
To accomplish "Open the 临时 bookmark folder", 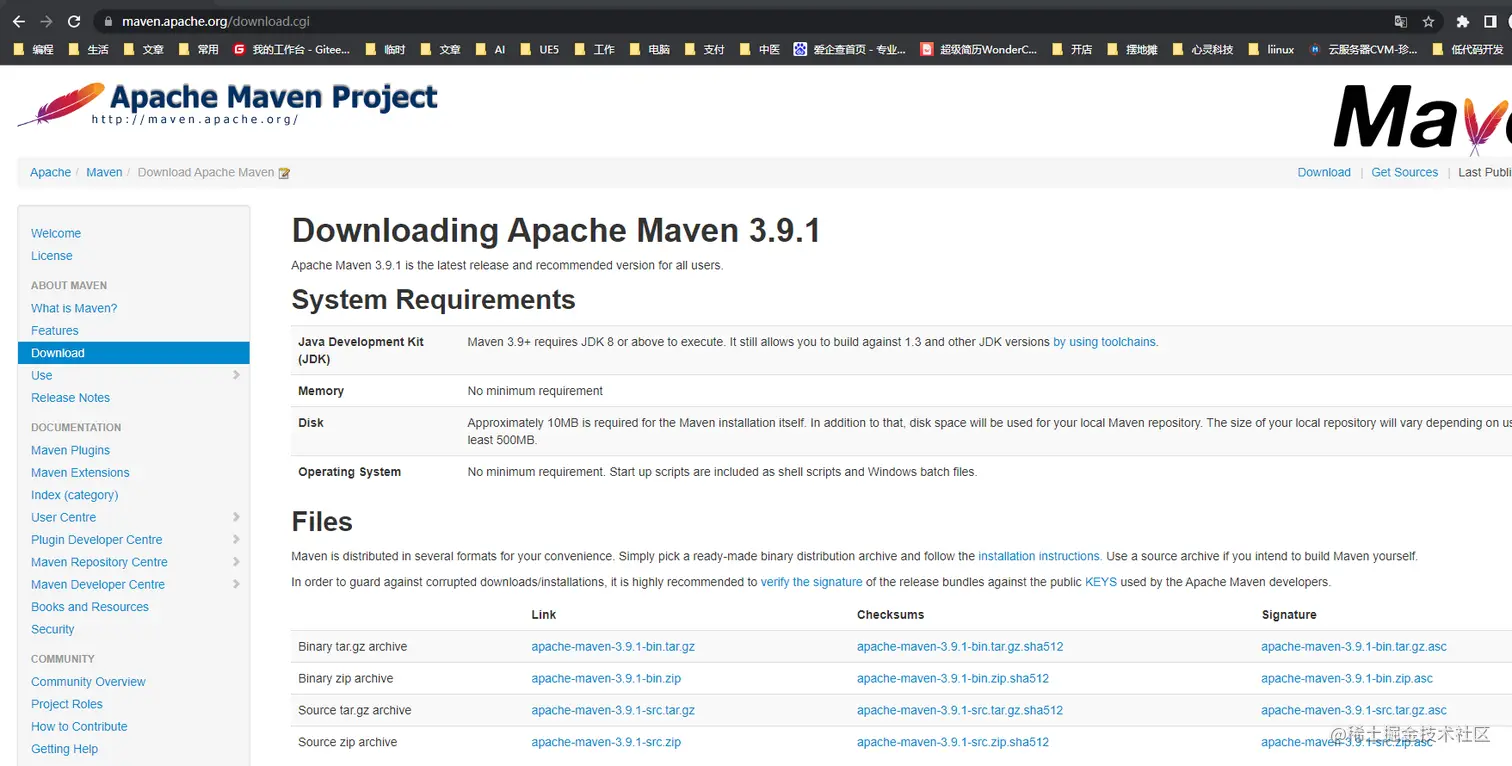I will [386, 49].
